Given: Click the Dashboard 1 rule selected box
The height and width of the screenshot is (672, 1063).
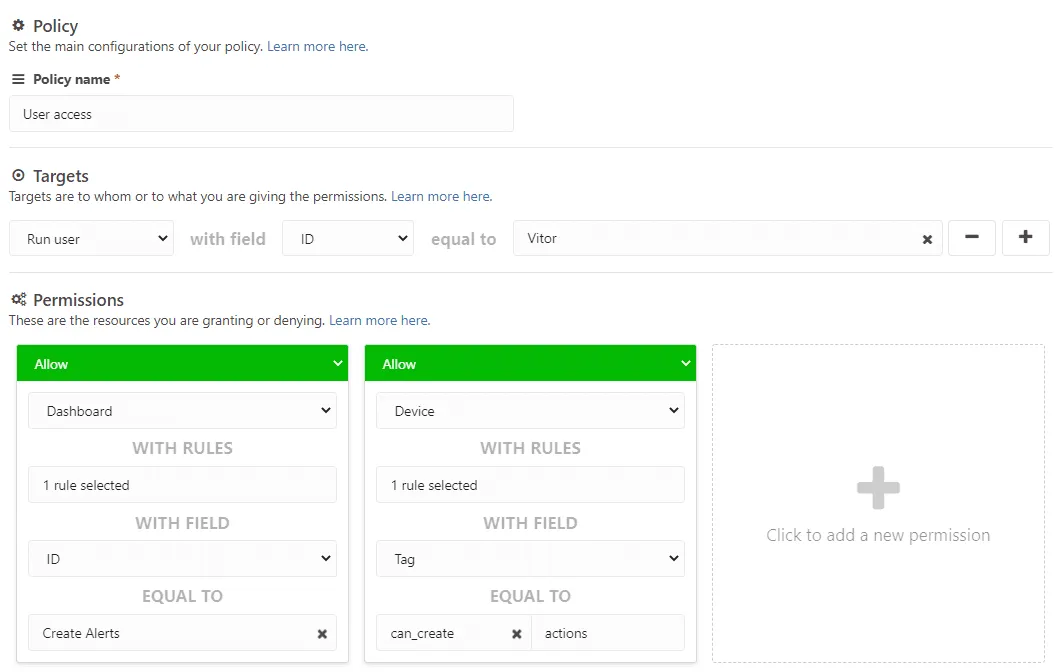Looking at the screenshot, I should [182, 485].
